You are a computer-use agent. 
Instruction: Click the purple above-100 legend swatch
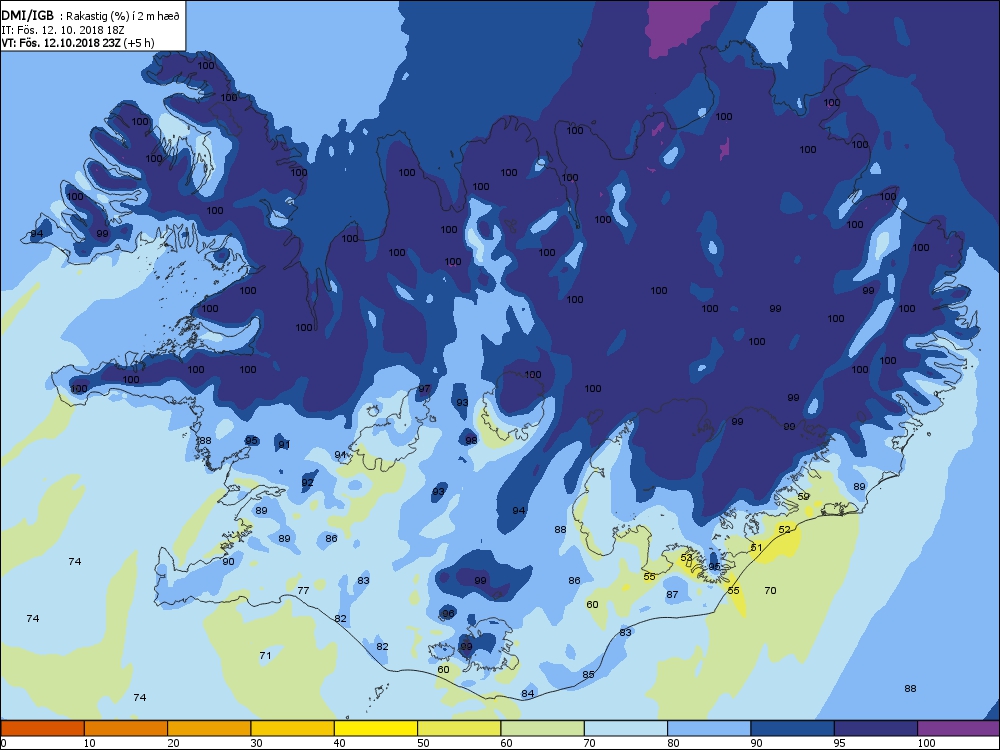point(959,728)
